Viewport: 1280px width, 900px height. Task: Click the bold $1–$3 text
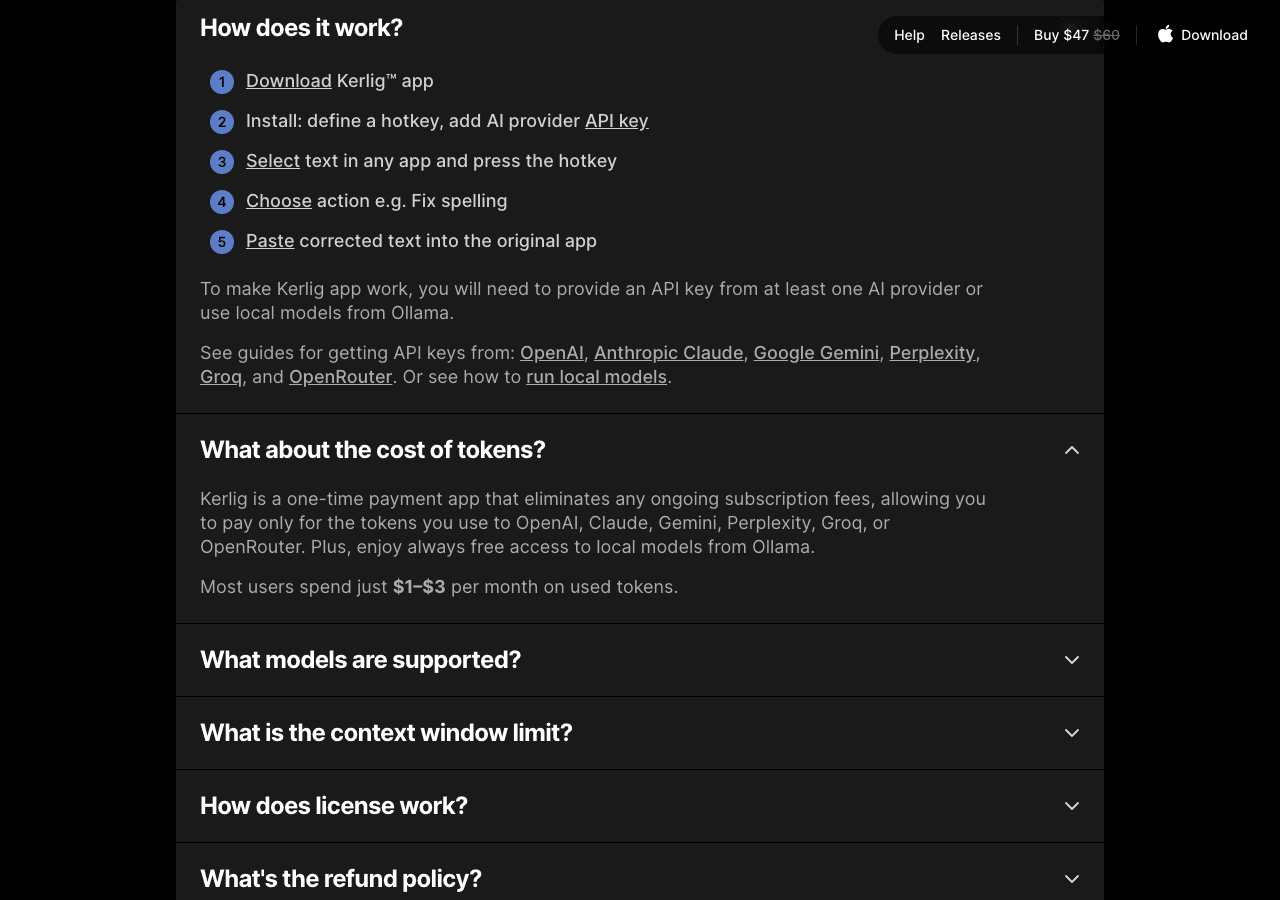pyautogui.click(x=419, y=587)
